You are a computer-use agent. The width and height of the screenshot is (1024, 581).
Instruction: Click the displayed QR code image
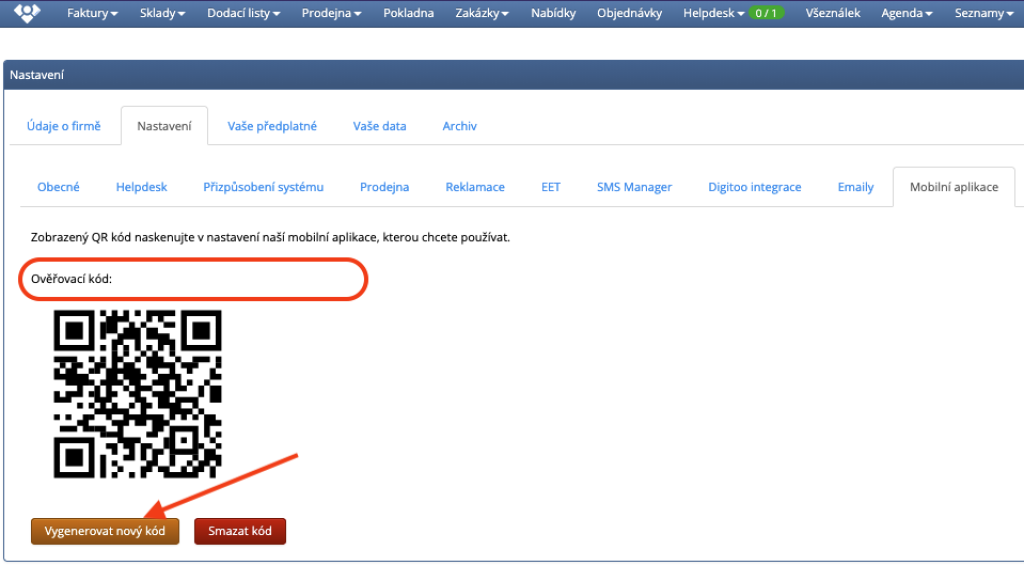(137, 393)
